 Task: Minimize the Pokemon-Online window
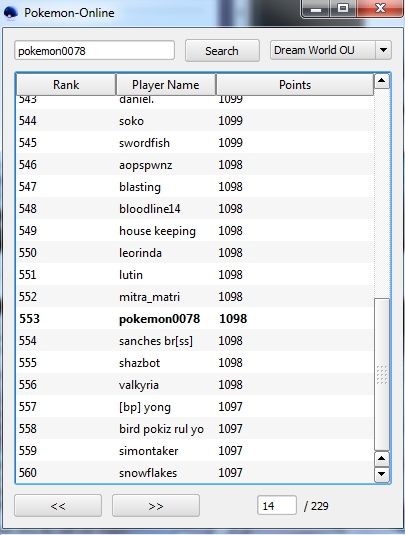click(316, 9)
